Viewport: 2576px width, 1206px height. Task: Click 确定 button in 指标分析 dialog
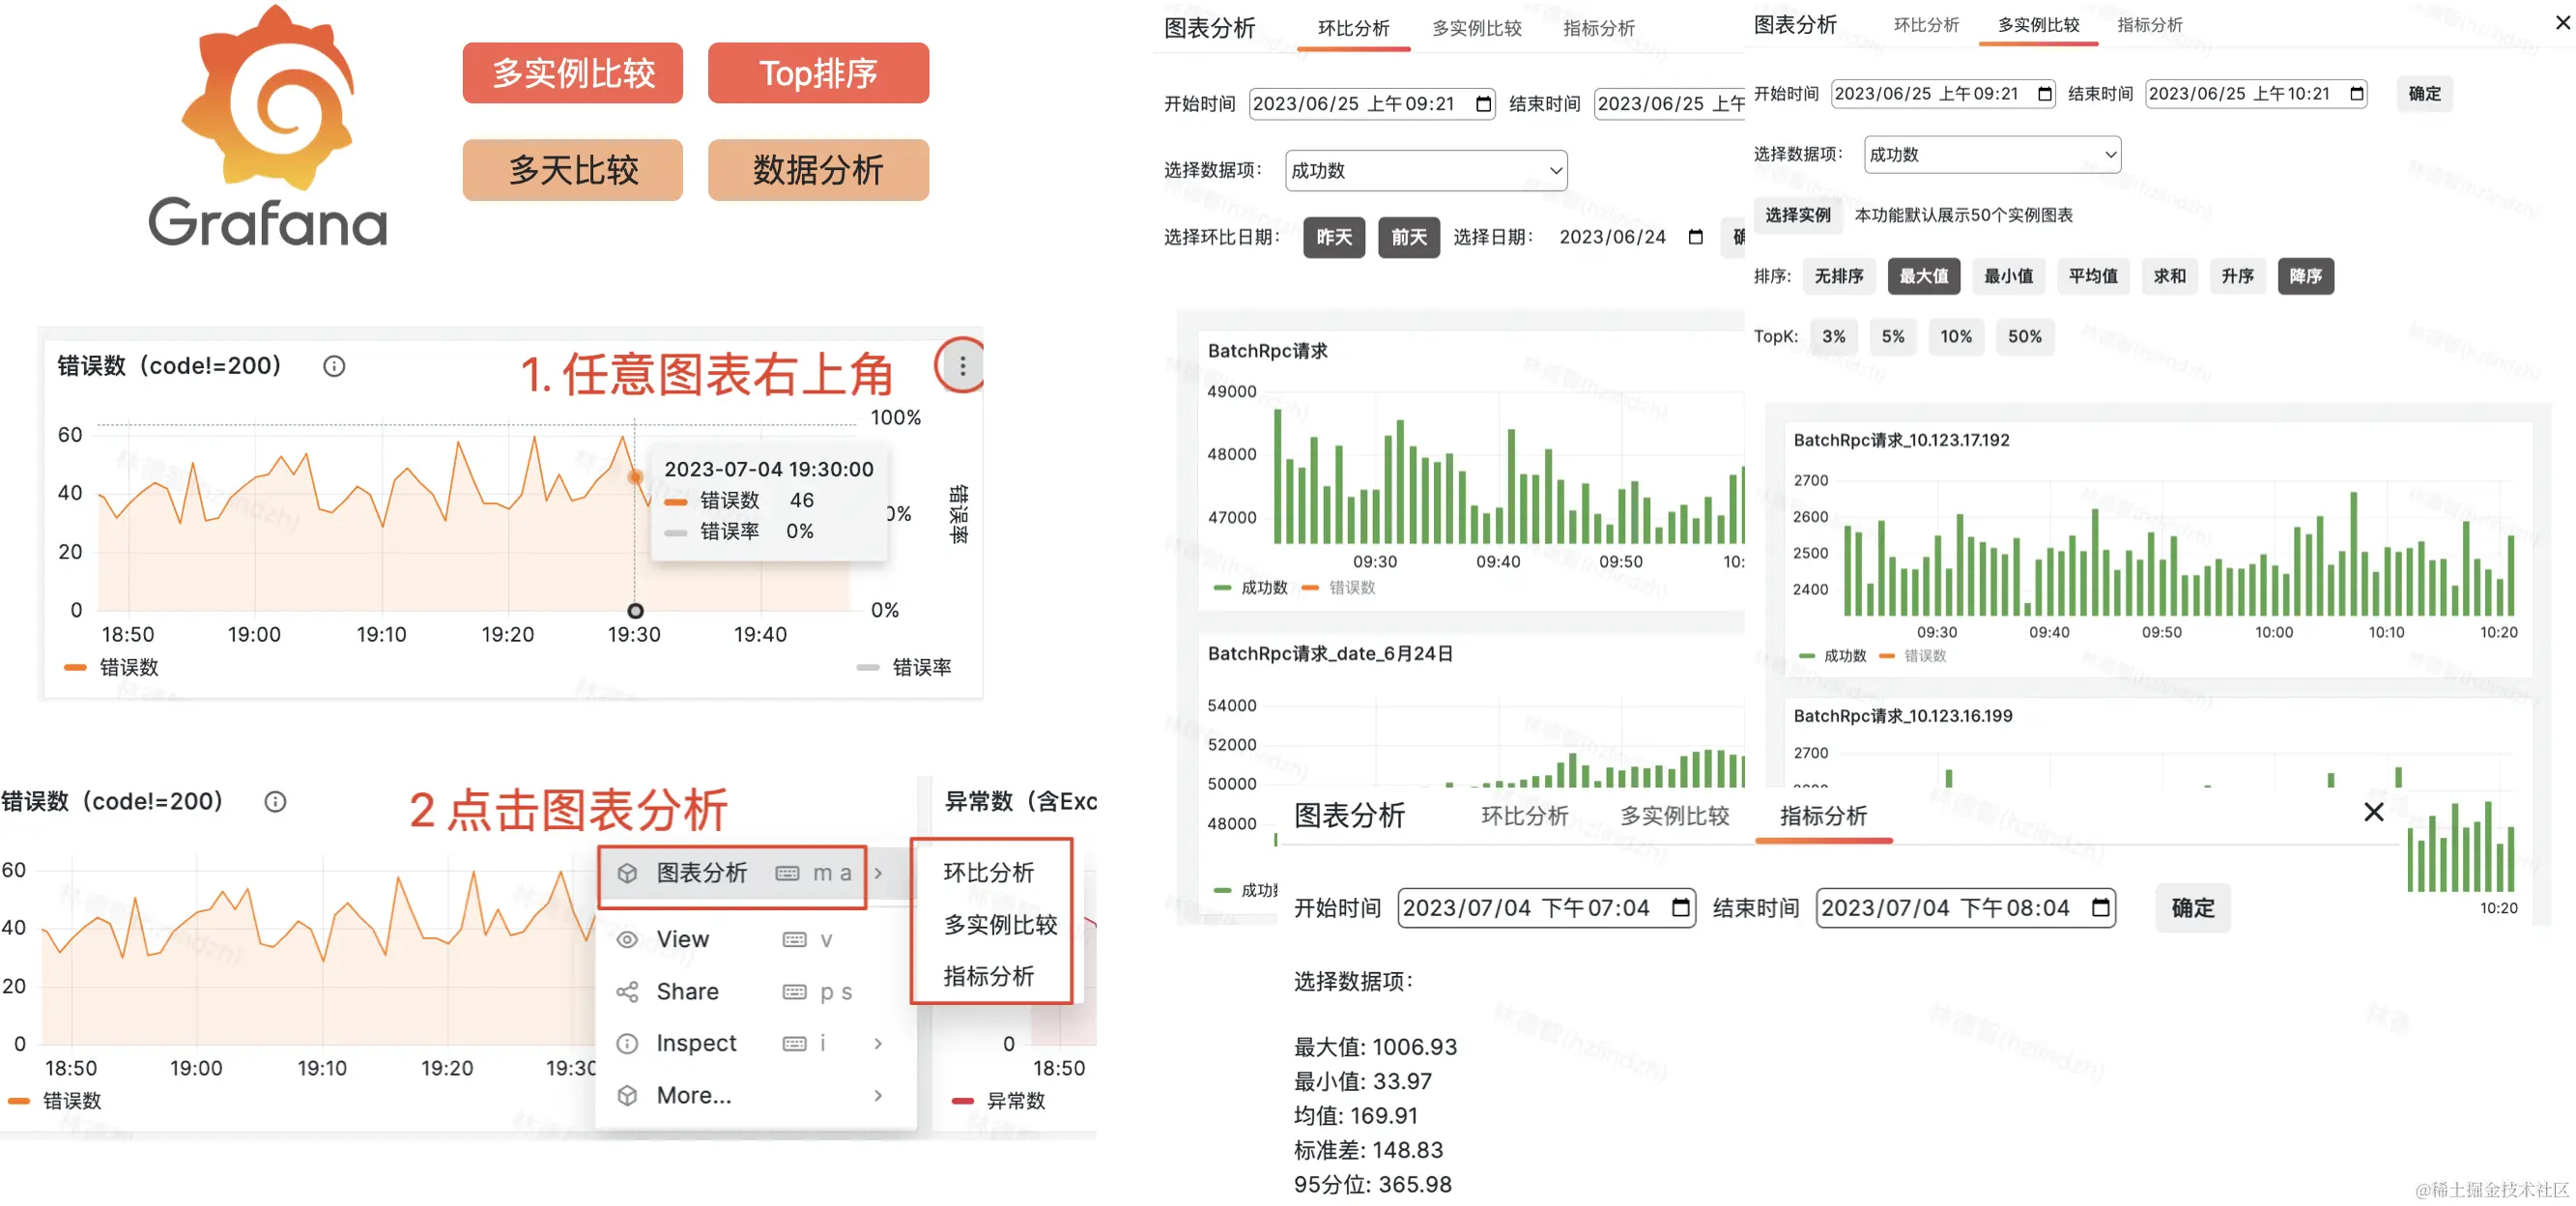[x=2192, y=908]
